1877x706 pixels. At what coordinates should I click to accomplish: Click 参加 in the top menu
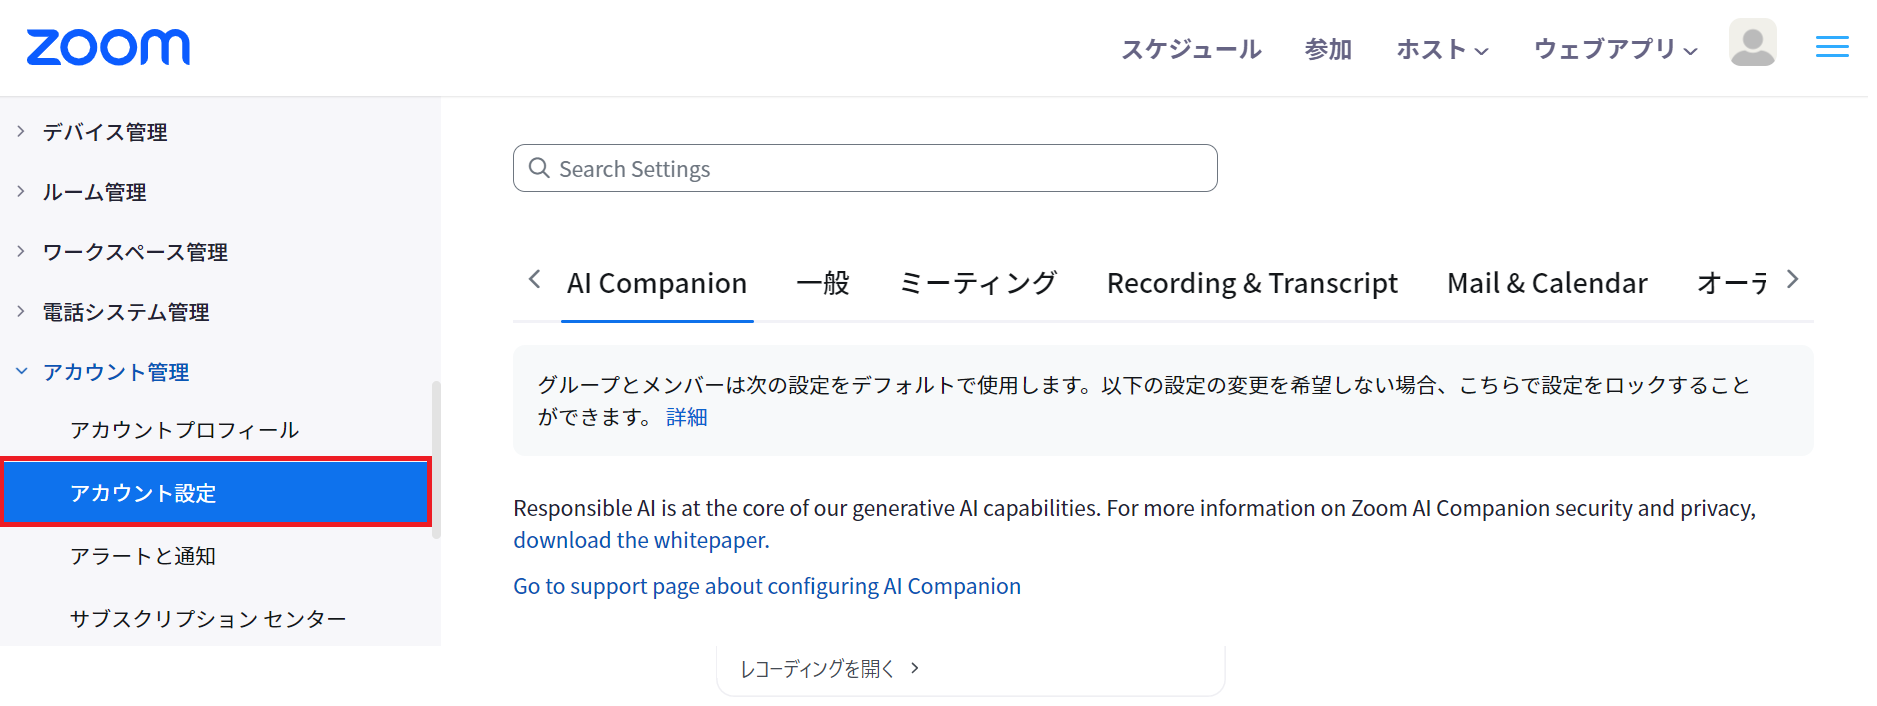point(1328,48)
